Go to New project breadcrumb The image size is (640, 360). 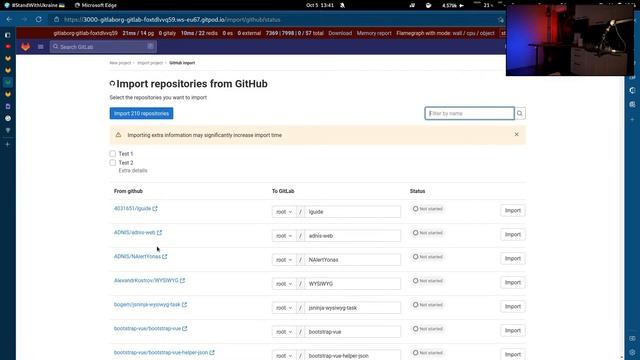coord(120,63)
